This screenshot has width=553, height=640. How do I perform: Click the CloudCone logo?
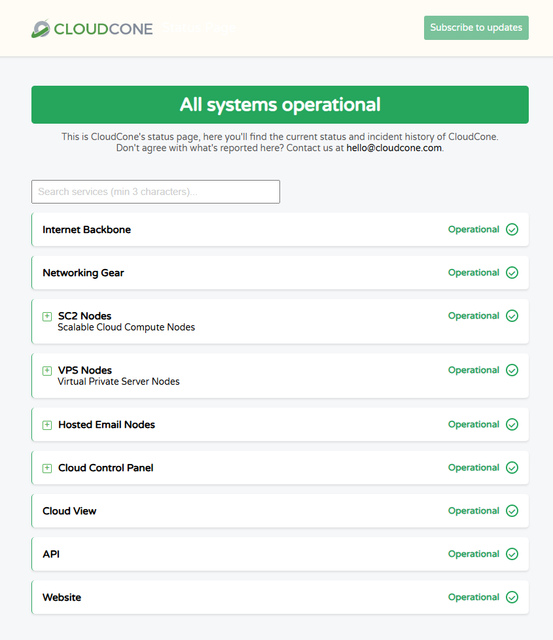pos(92,29)
